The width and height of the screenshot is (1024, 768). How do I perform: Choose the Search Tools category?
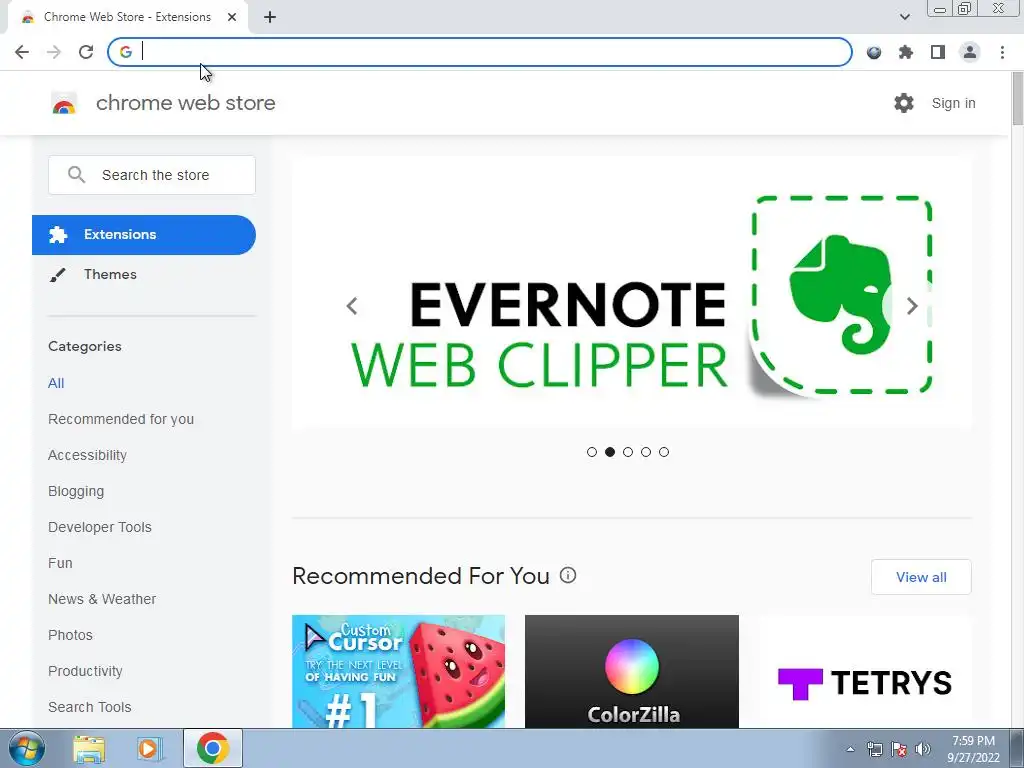point(89,707)
